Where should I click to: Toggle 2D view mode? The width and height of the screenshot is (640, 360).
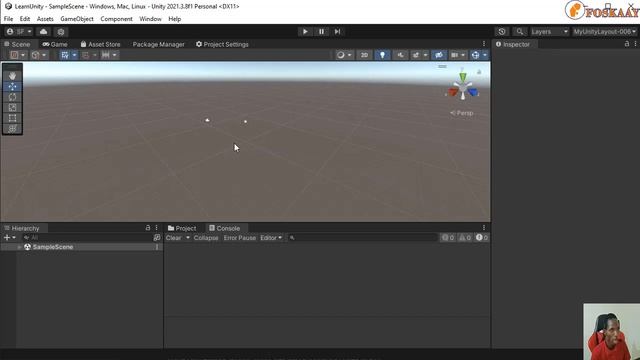pyautogui.click(x=364, y=55)
